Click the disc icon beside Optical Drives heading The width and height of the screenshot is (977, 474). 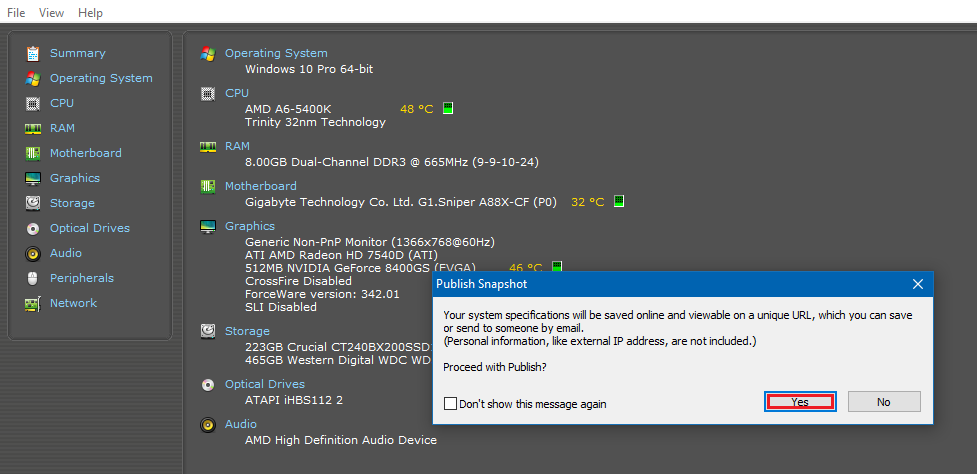pos(208,384)
